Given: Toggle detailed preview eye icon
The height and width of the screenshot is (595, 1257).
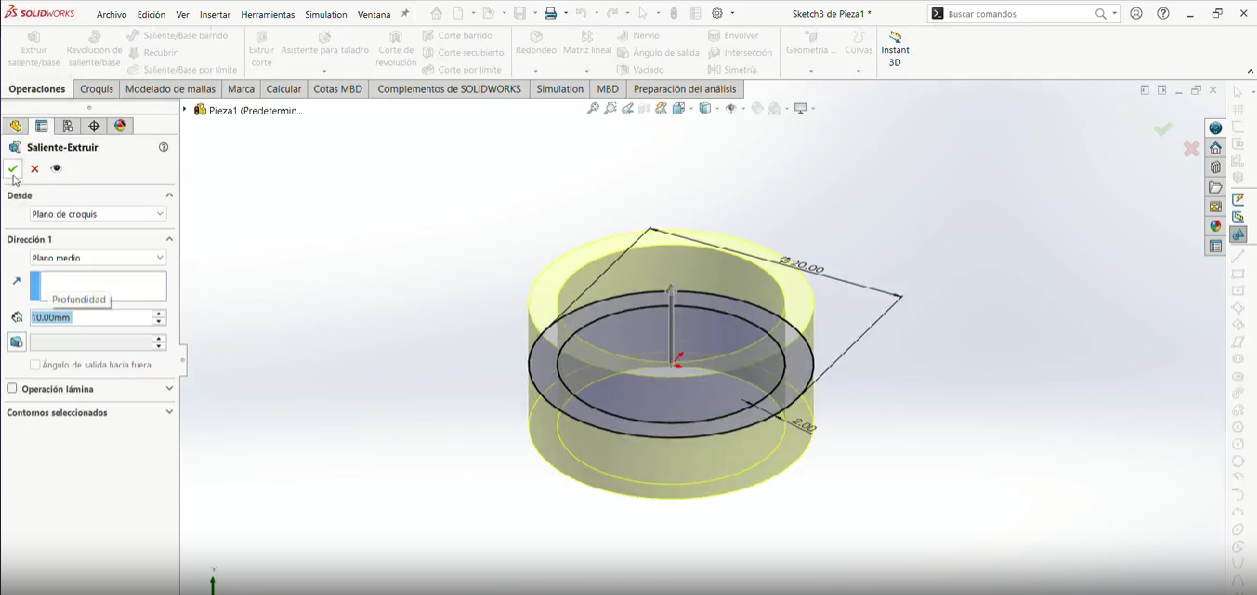Looking at the screenshot, I should (56, 169).
